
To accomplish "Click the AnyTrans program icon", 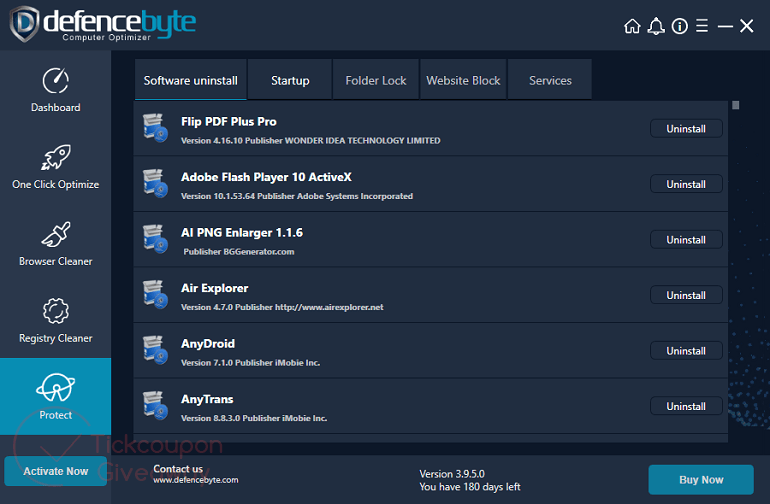I will click(155, 406).
